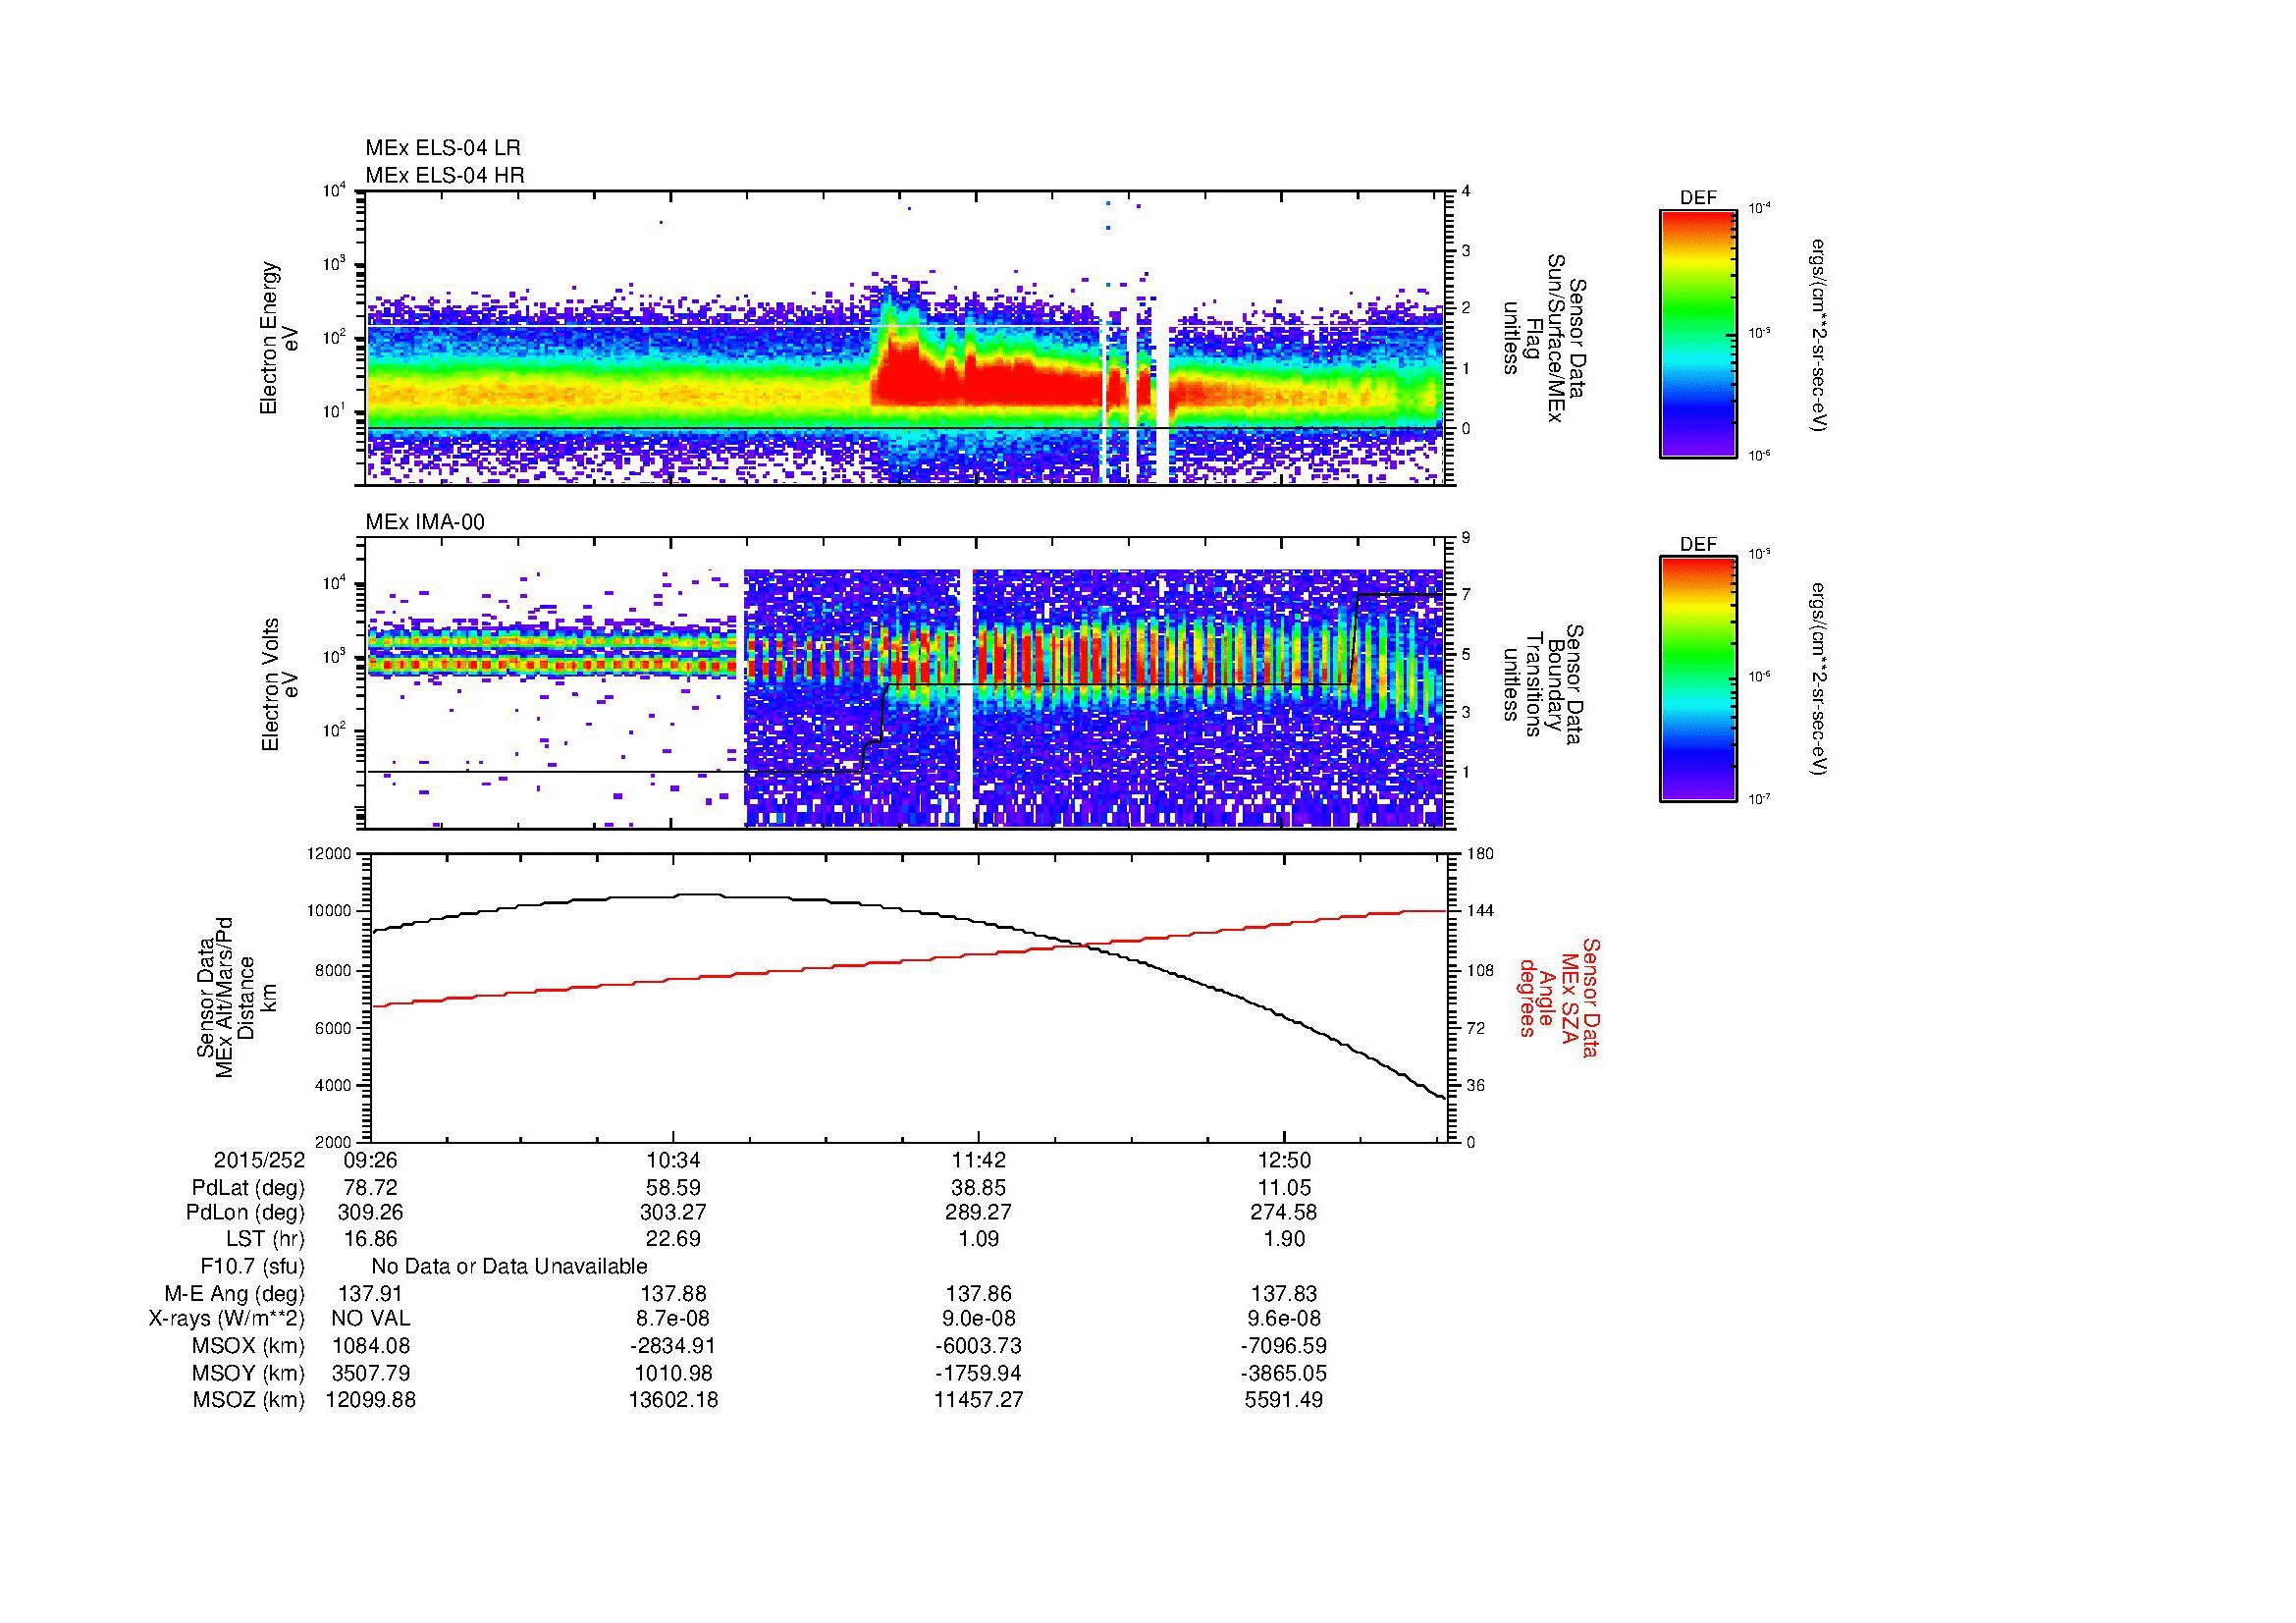This screenshot has width=2296, height=1623.
Task: Click the PdLat value '58.59'
Action: (673, 1188)
